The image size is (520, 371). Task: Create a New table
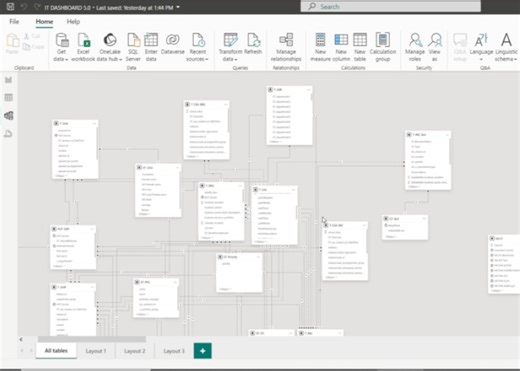(x=360, y=47)
